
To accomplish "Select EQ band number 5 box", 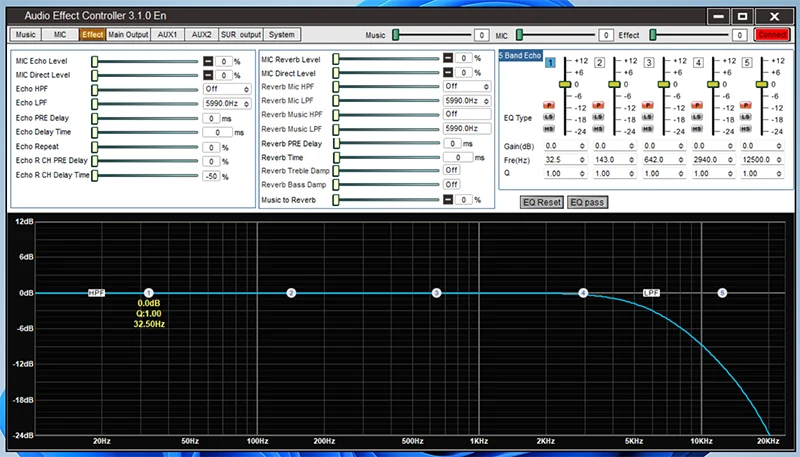I will point(747,62).
